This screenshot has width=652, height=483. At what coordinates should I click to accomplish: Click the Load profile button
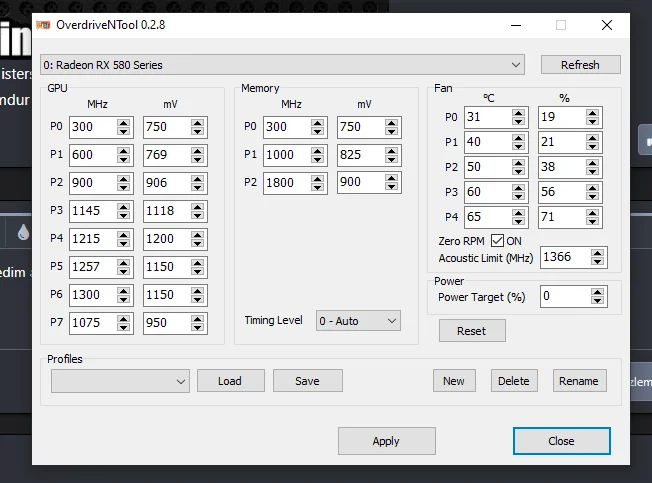pos(230,381)
